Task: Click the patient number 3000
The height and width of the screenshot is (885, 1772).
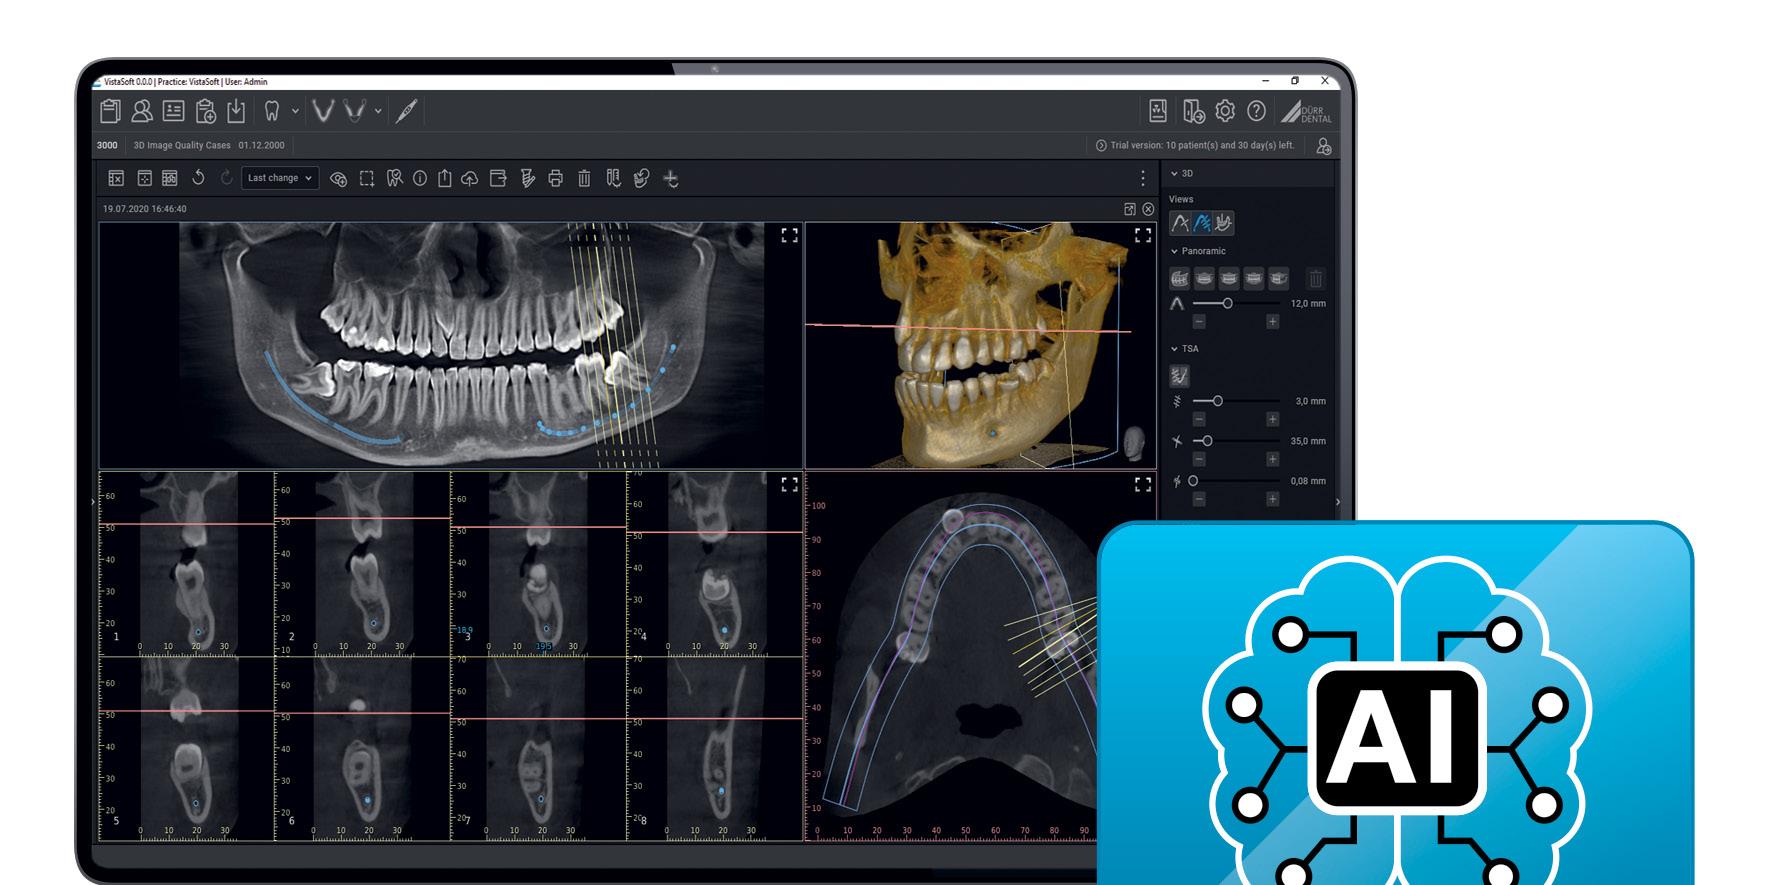Action: pos(107,145)
